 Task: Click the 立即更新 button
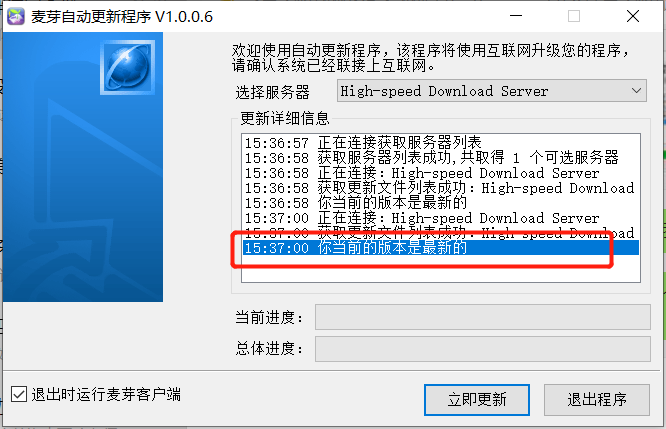coord(477,400)
